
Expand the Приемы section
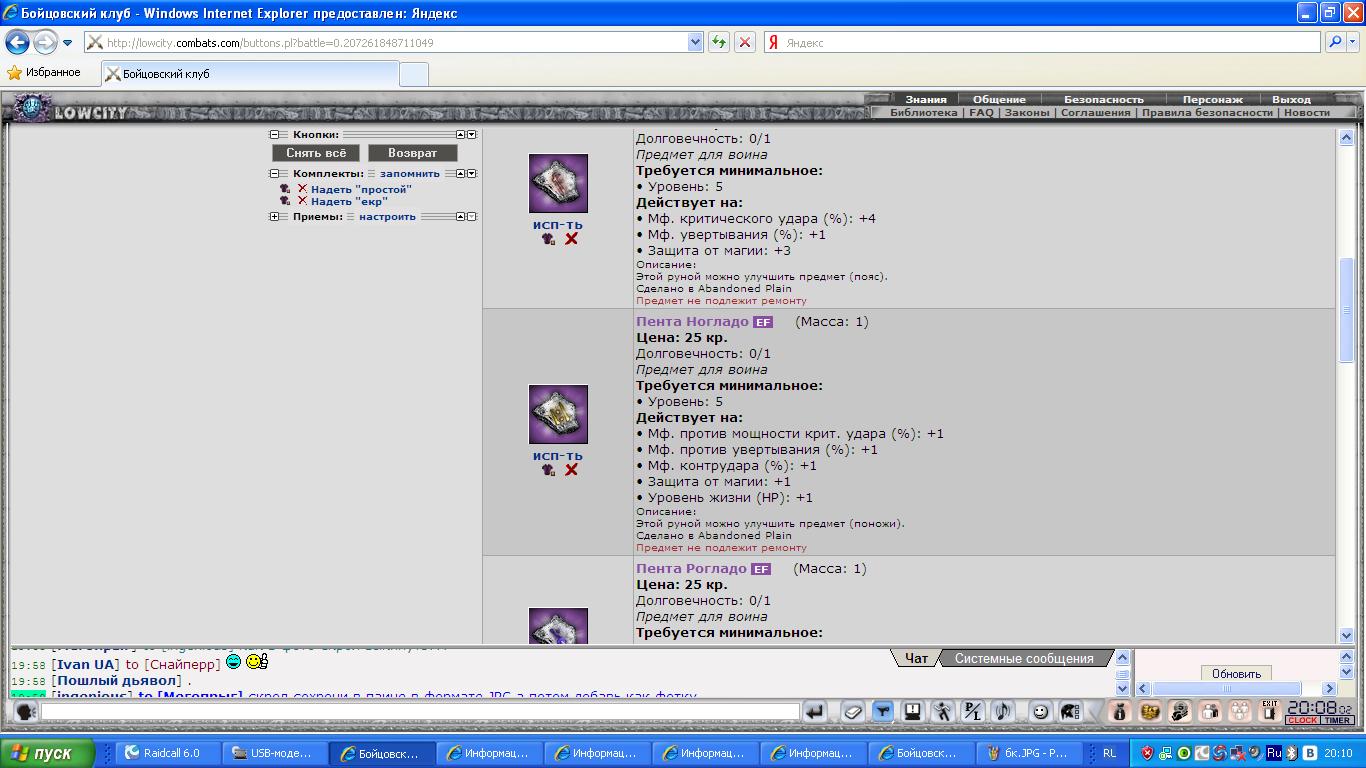pos(274,216)
